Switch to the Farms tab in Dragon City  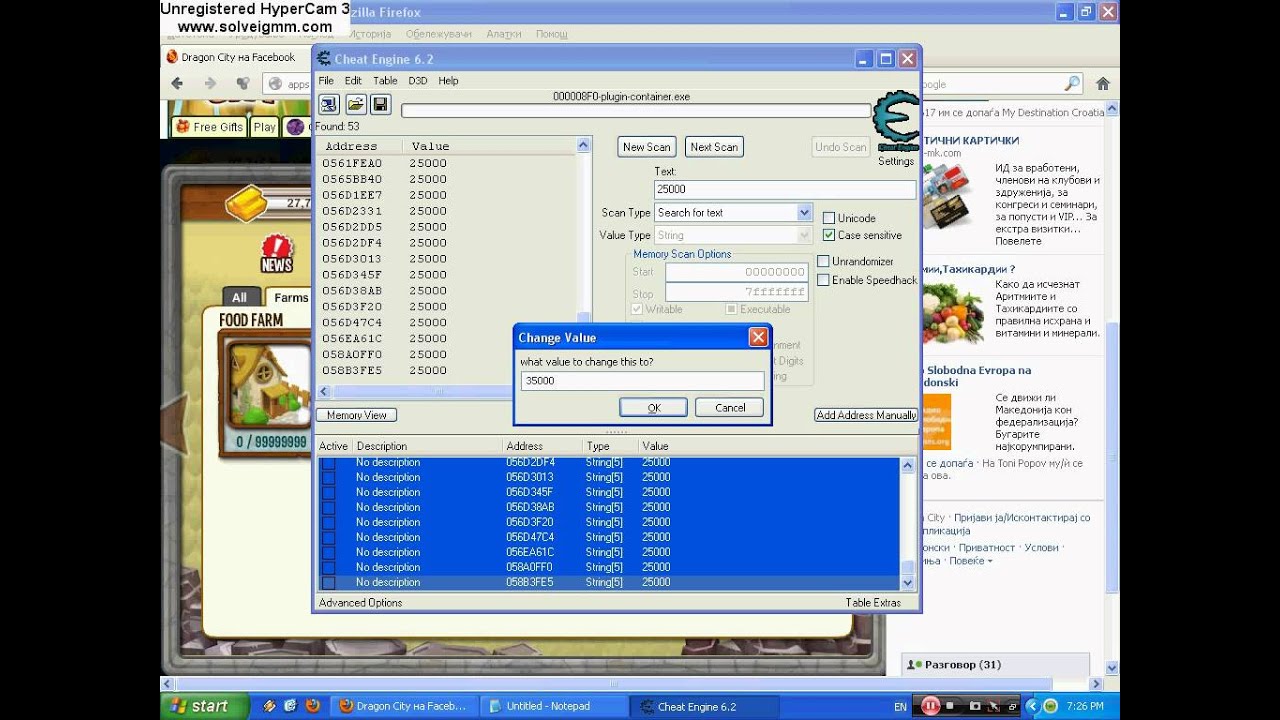tap(291, 297)
